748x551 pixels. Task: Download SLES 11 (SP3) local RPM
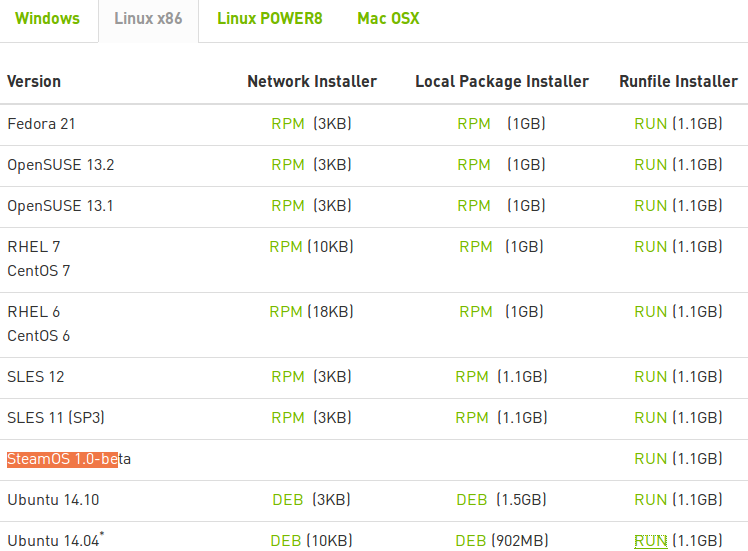[x=472, y=418]
